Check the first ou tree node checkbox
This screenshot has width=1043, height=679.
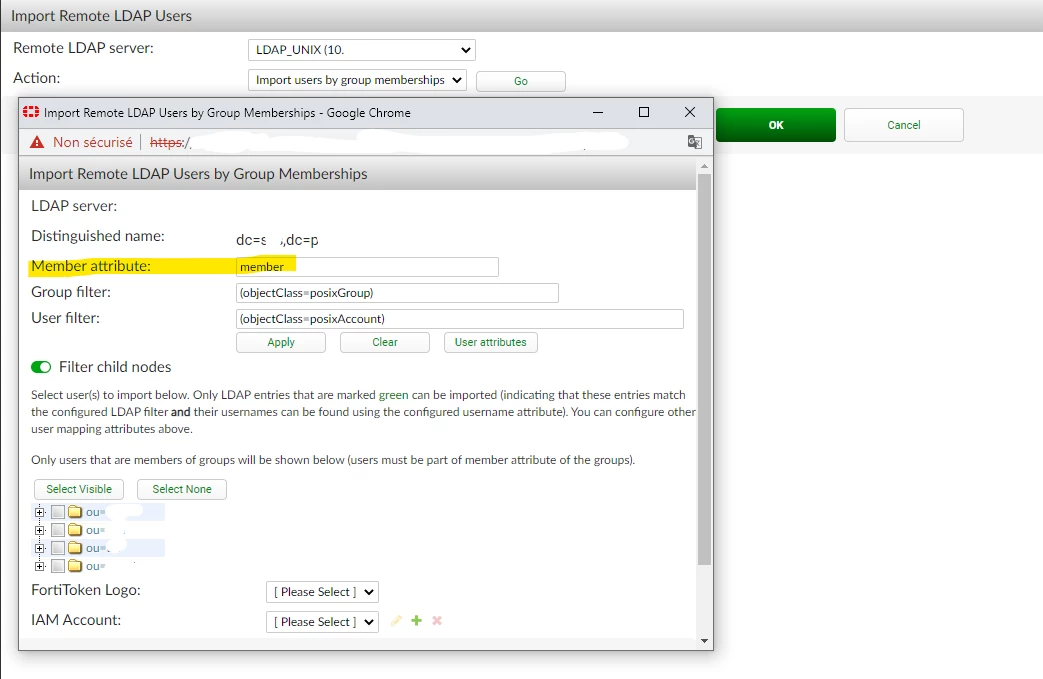(x=58, y=512)
